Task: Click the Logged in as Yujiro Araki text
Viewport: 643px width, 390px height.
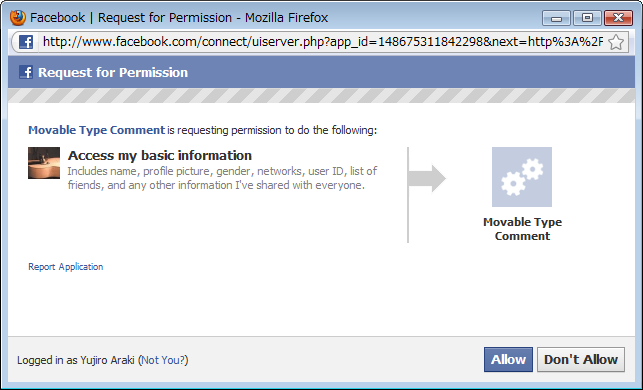Action: pos(76,360)
